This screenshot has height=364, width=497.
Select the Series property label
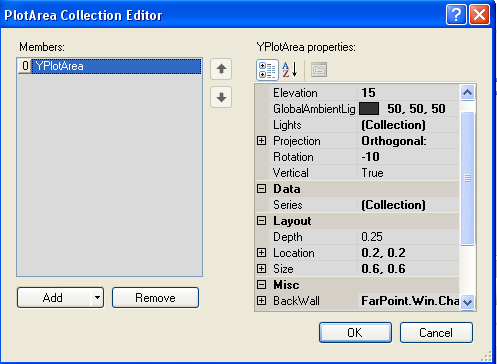(288, 205)
